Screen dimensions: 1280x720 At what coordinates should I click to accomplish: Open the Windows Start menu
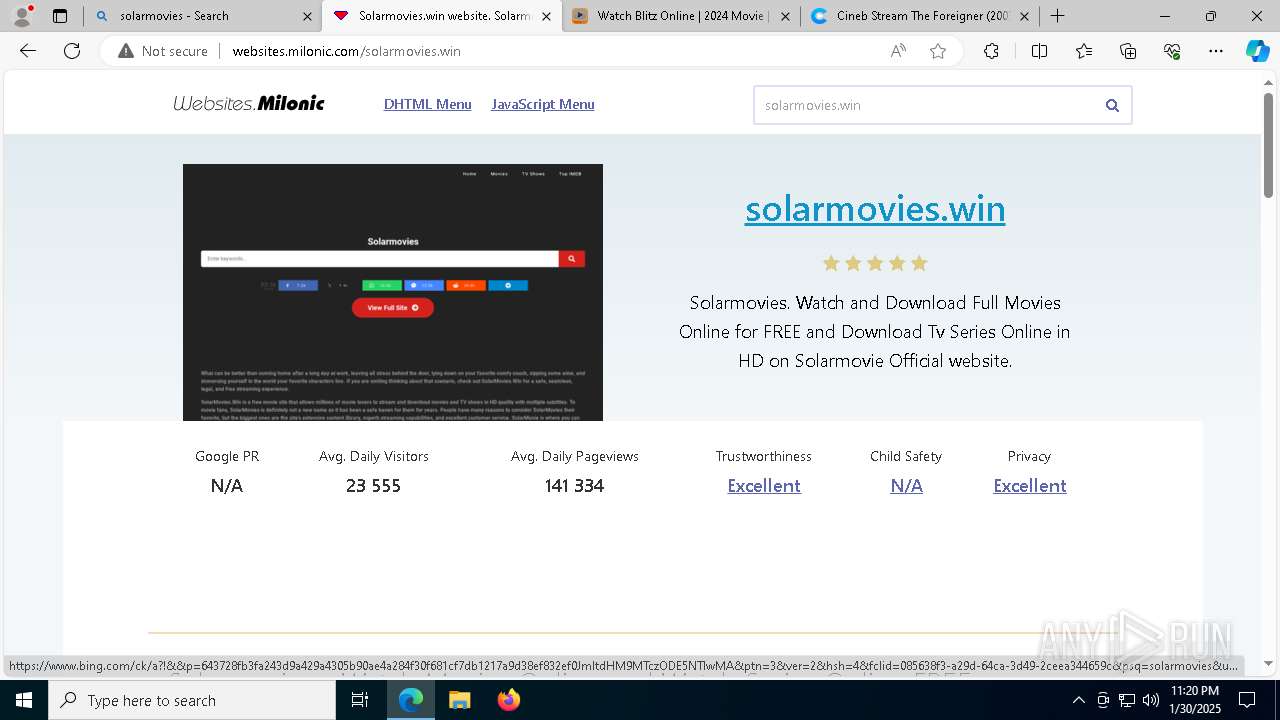[x=24, y=700]
